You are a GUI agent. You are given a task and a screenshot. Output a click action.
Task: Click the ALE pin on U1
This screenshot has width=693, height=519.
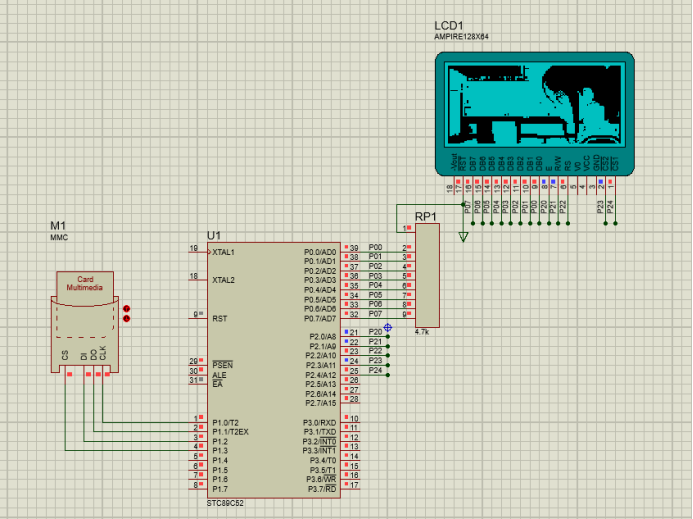[x=219, y=374]
